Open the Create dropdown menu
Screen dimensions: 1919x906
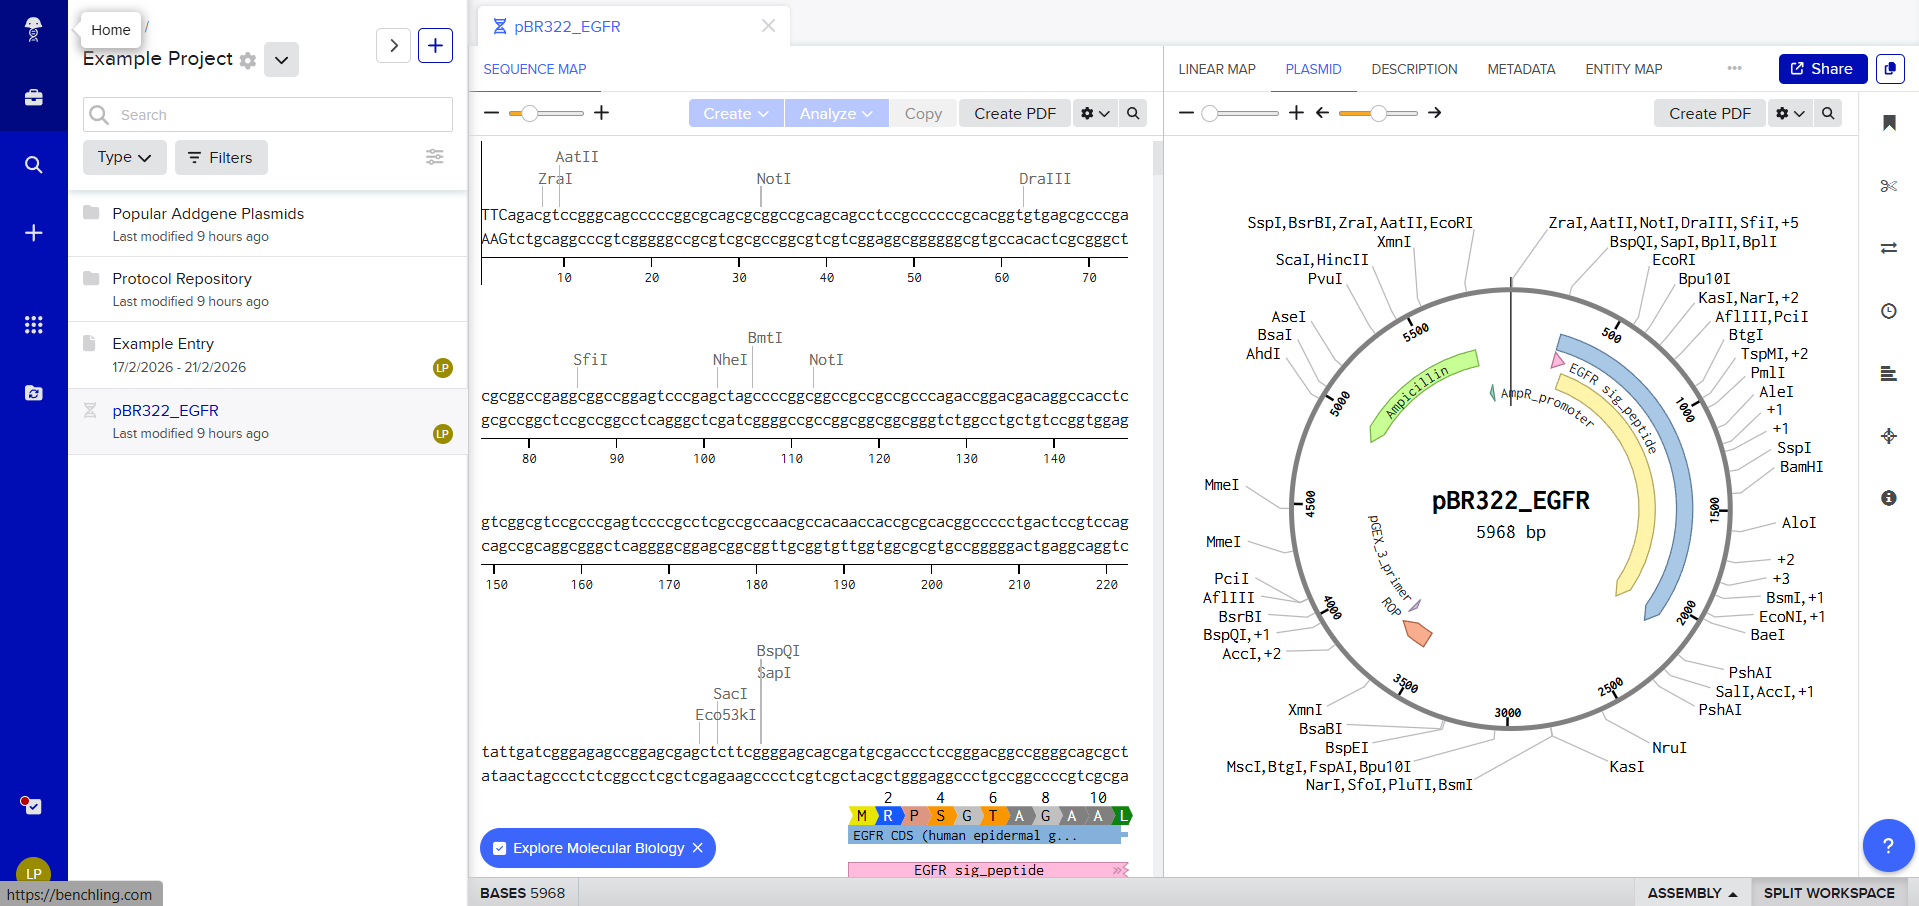[x=735, y=114]
